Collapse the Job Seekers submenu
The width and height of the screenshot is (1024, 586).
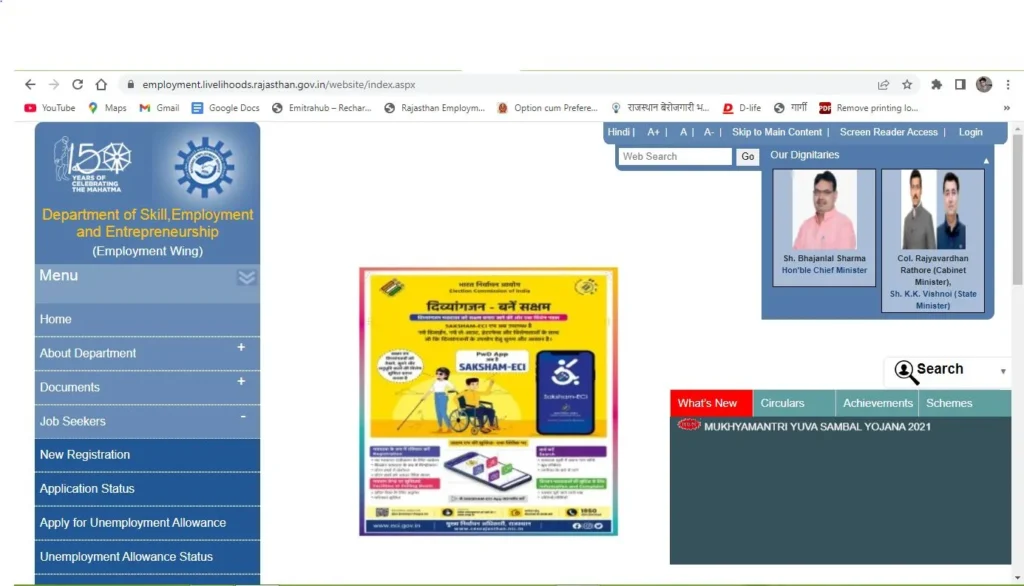243,417
